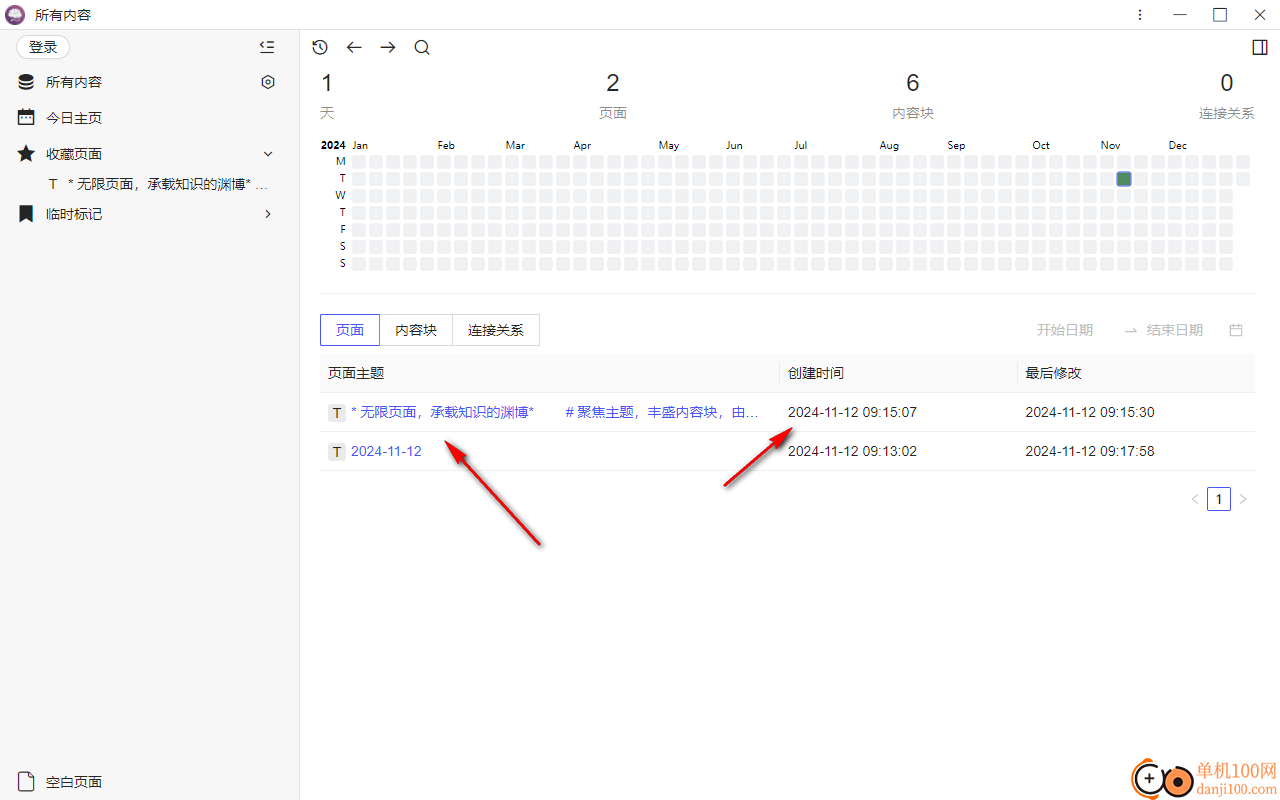The width and height of the screenshot is (1280, 800).
Task: Select 收藏页面 in the sidebar
Action: (x=74, y=154)
